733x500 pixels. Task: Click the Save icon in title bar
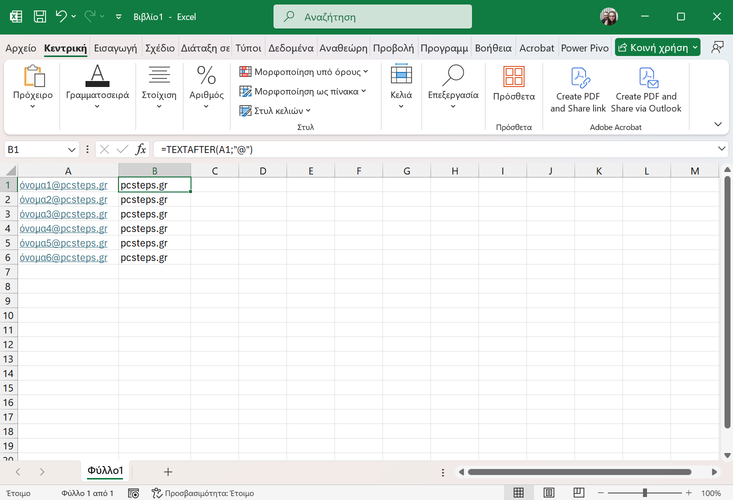[x=38, y=17]
